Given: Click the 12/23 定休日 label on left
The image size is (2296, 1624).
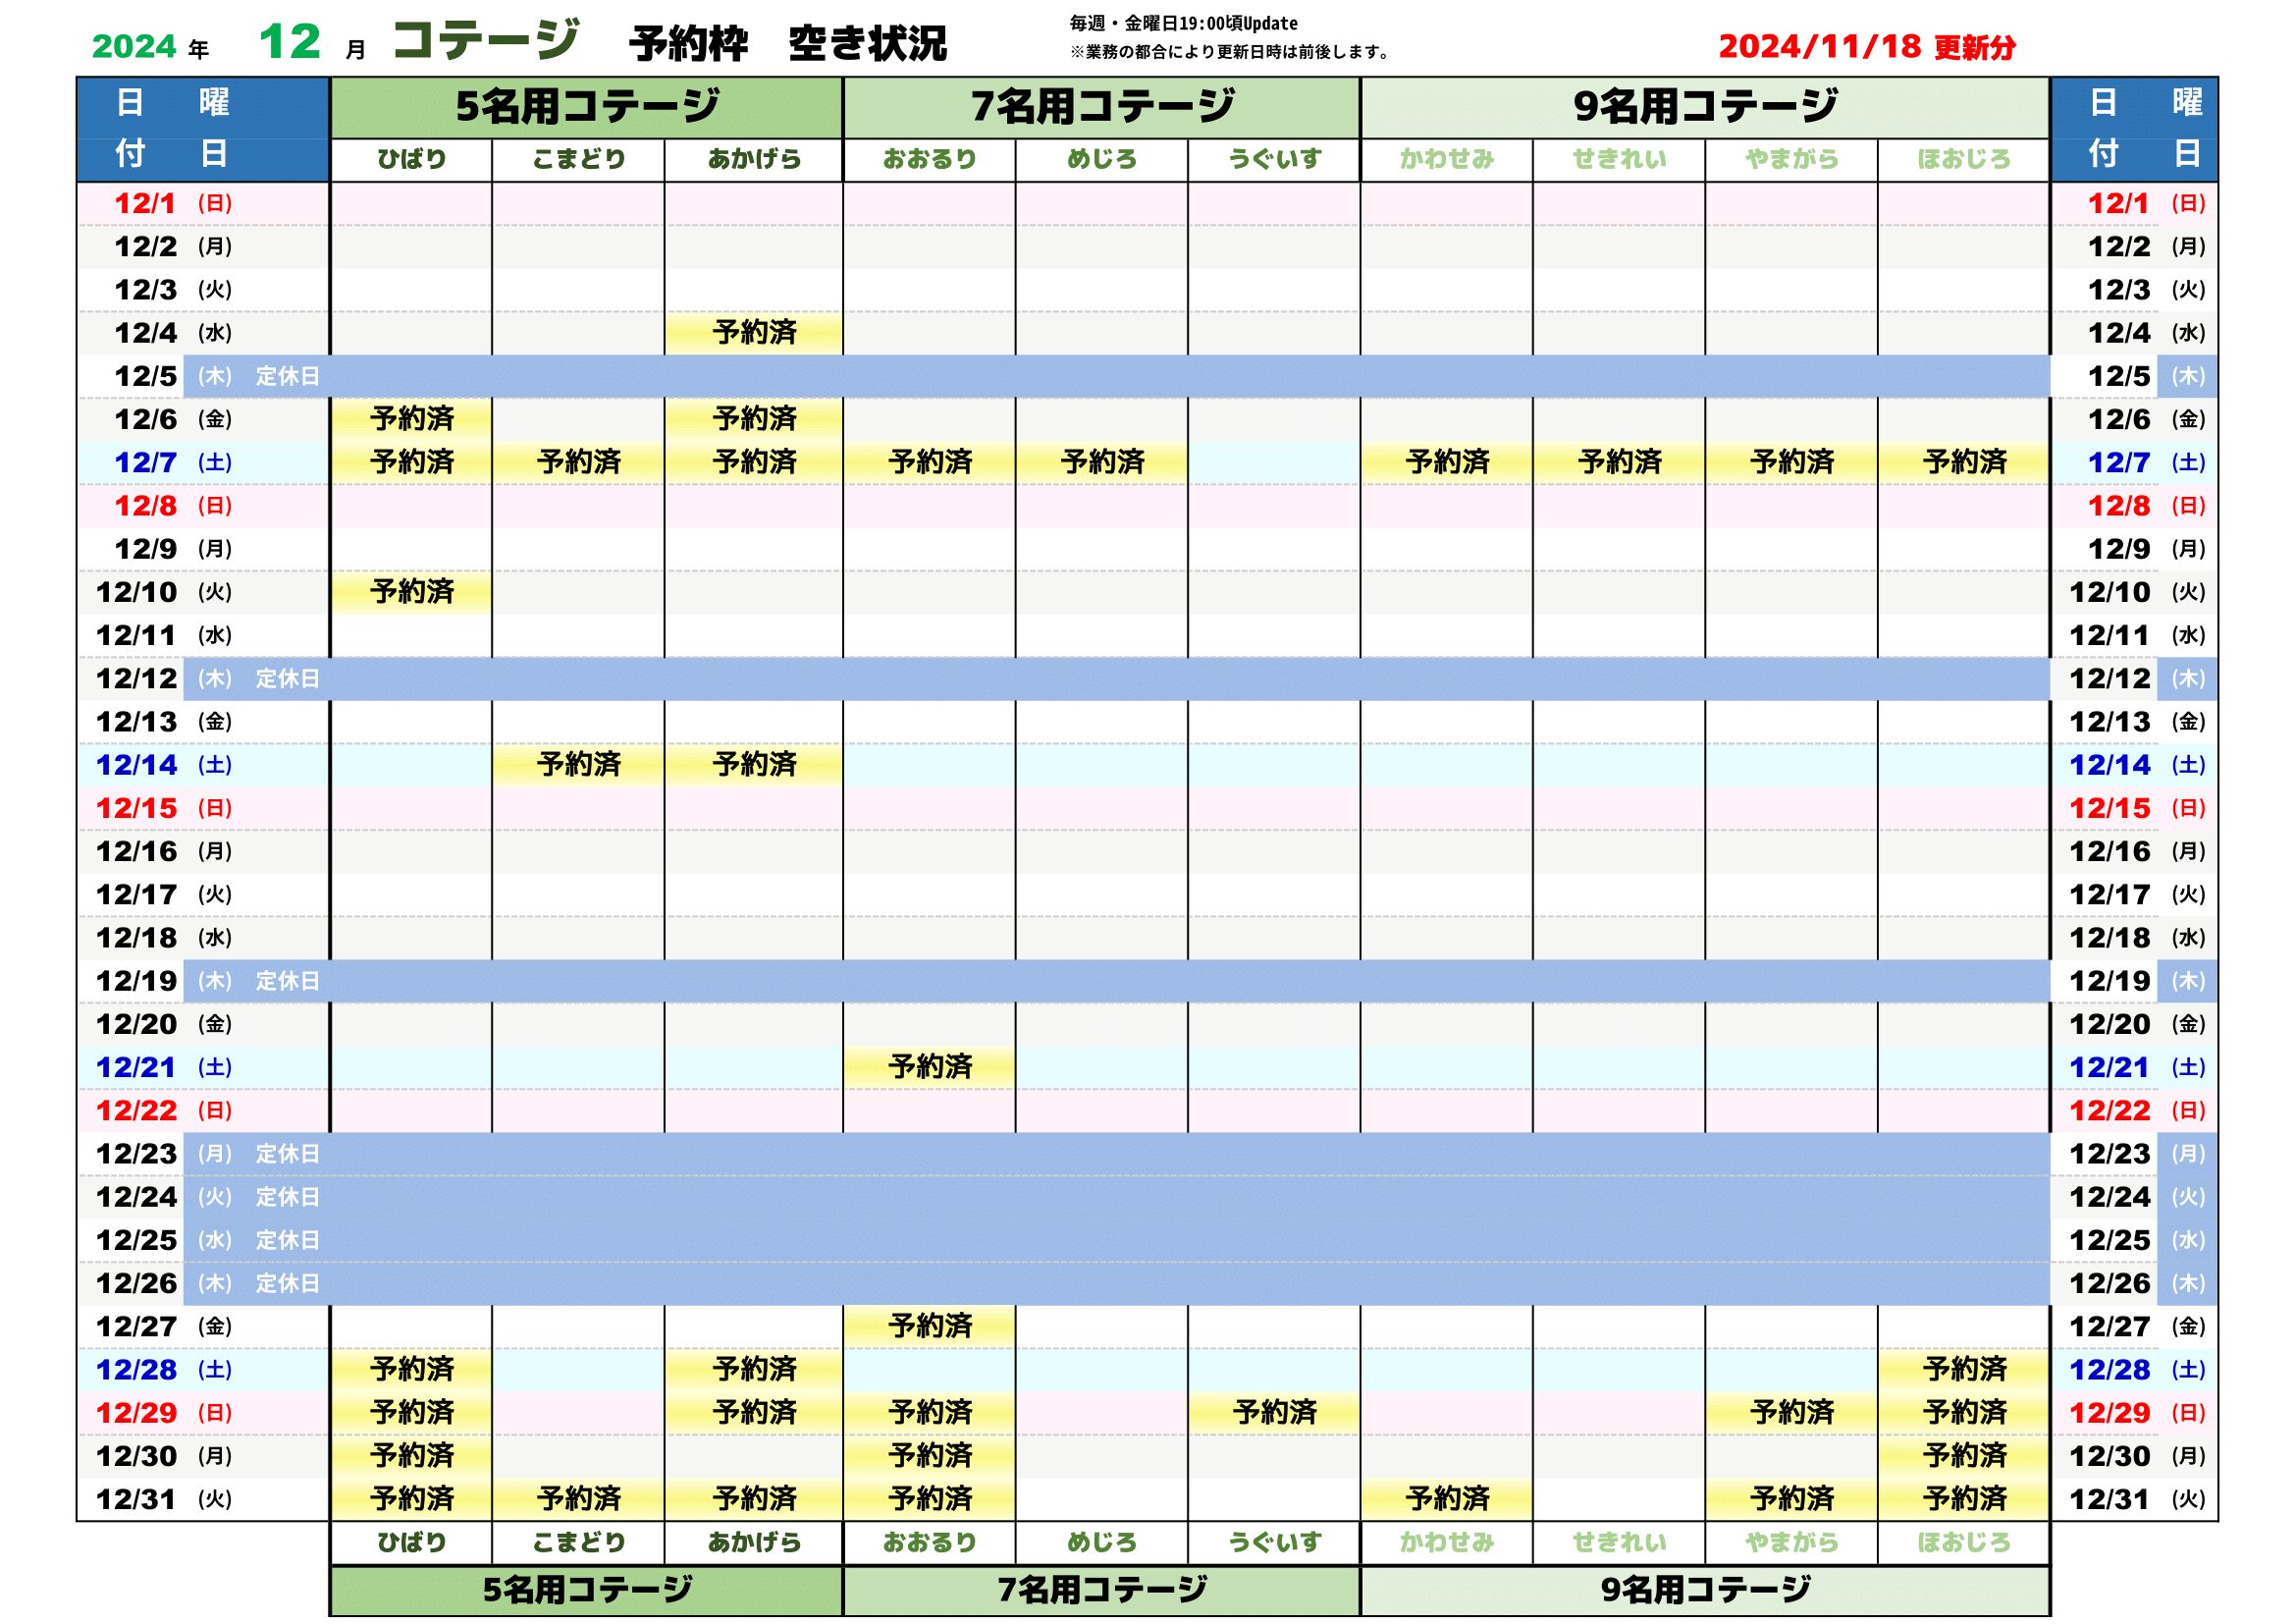Looking at the screenshot, I should point(287,1154).
